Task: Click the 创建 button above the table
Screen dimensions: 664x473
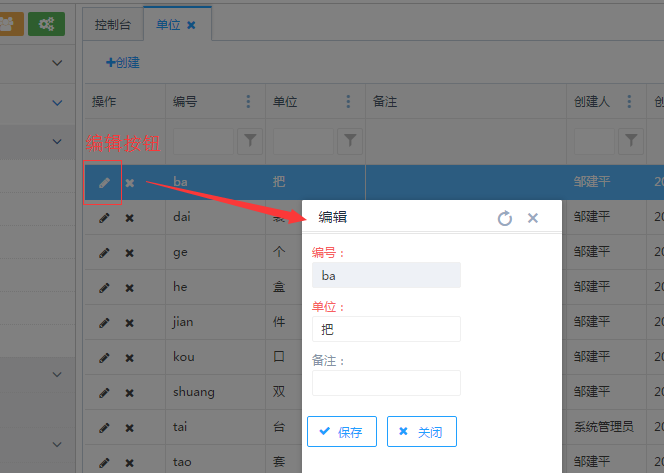Action: click(x=123, y=62)
